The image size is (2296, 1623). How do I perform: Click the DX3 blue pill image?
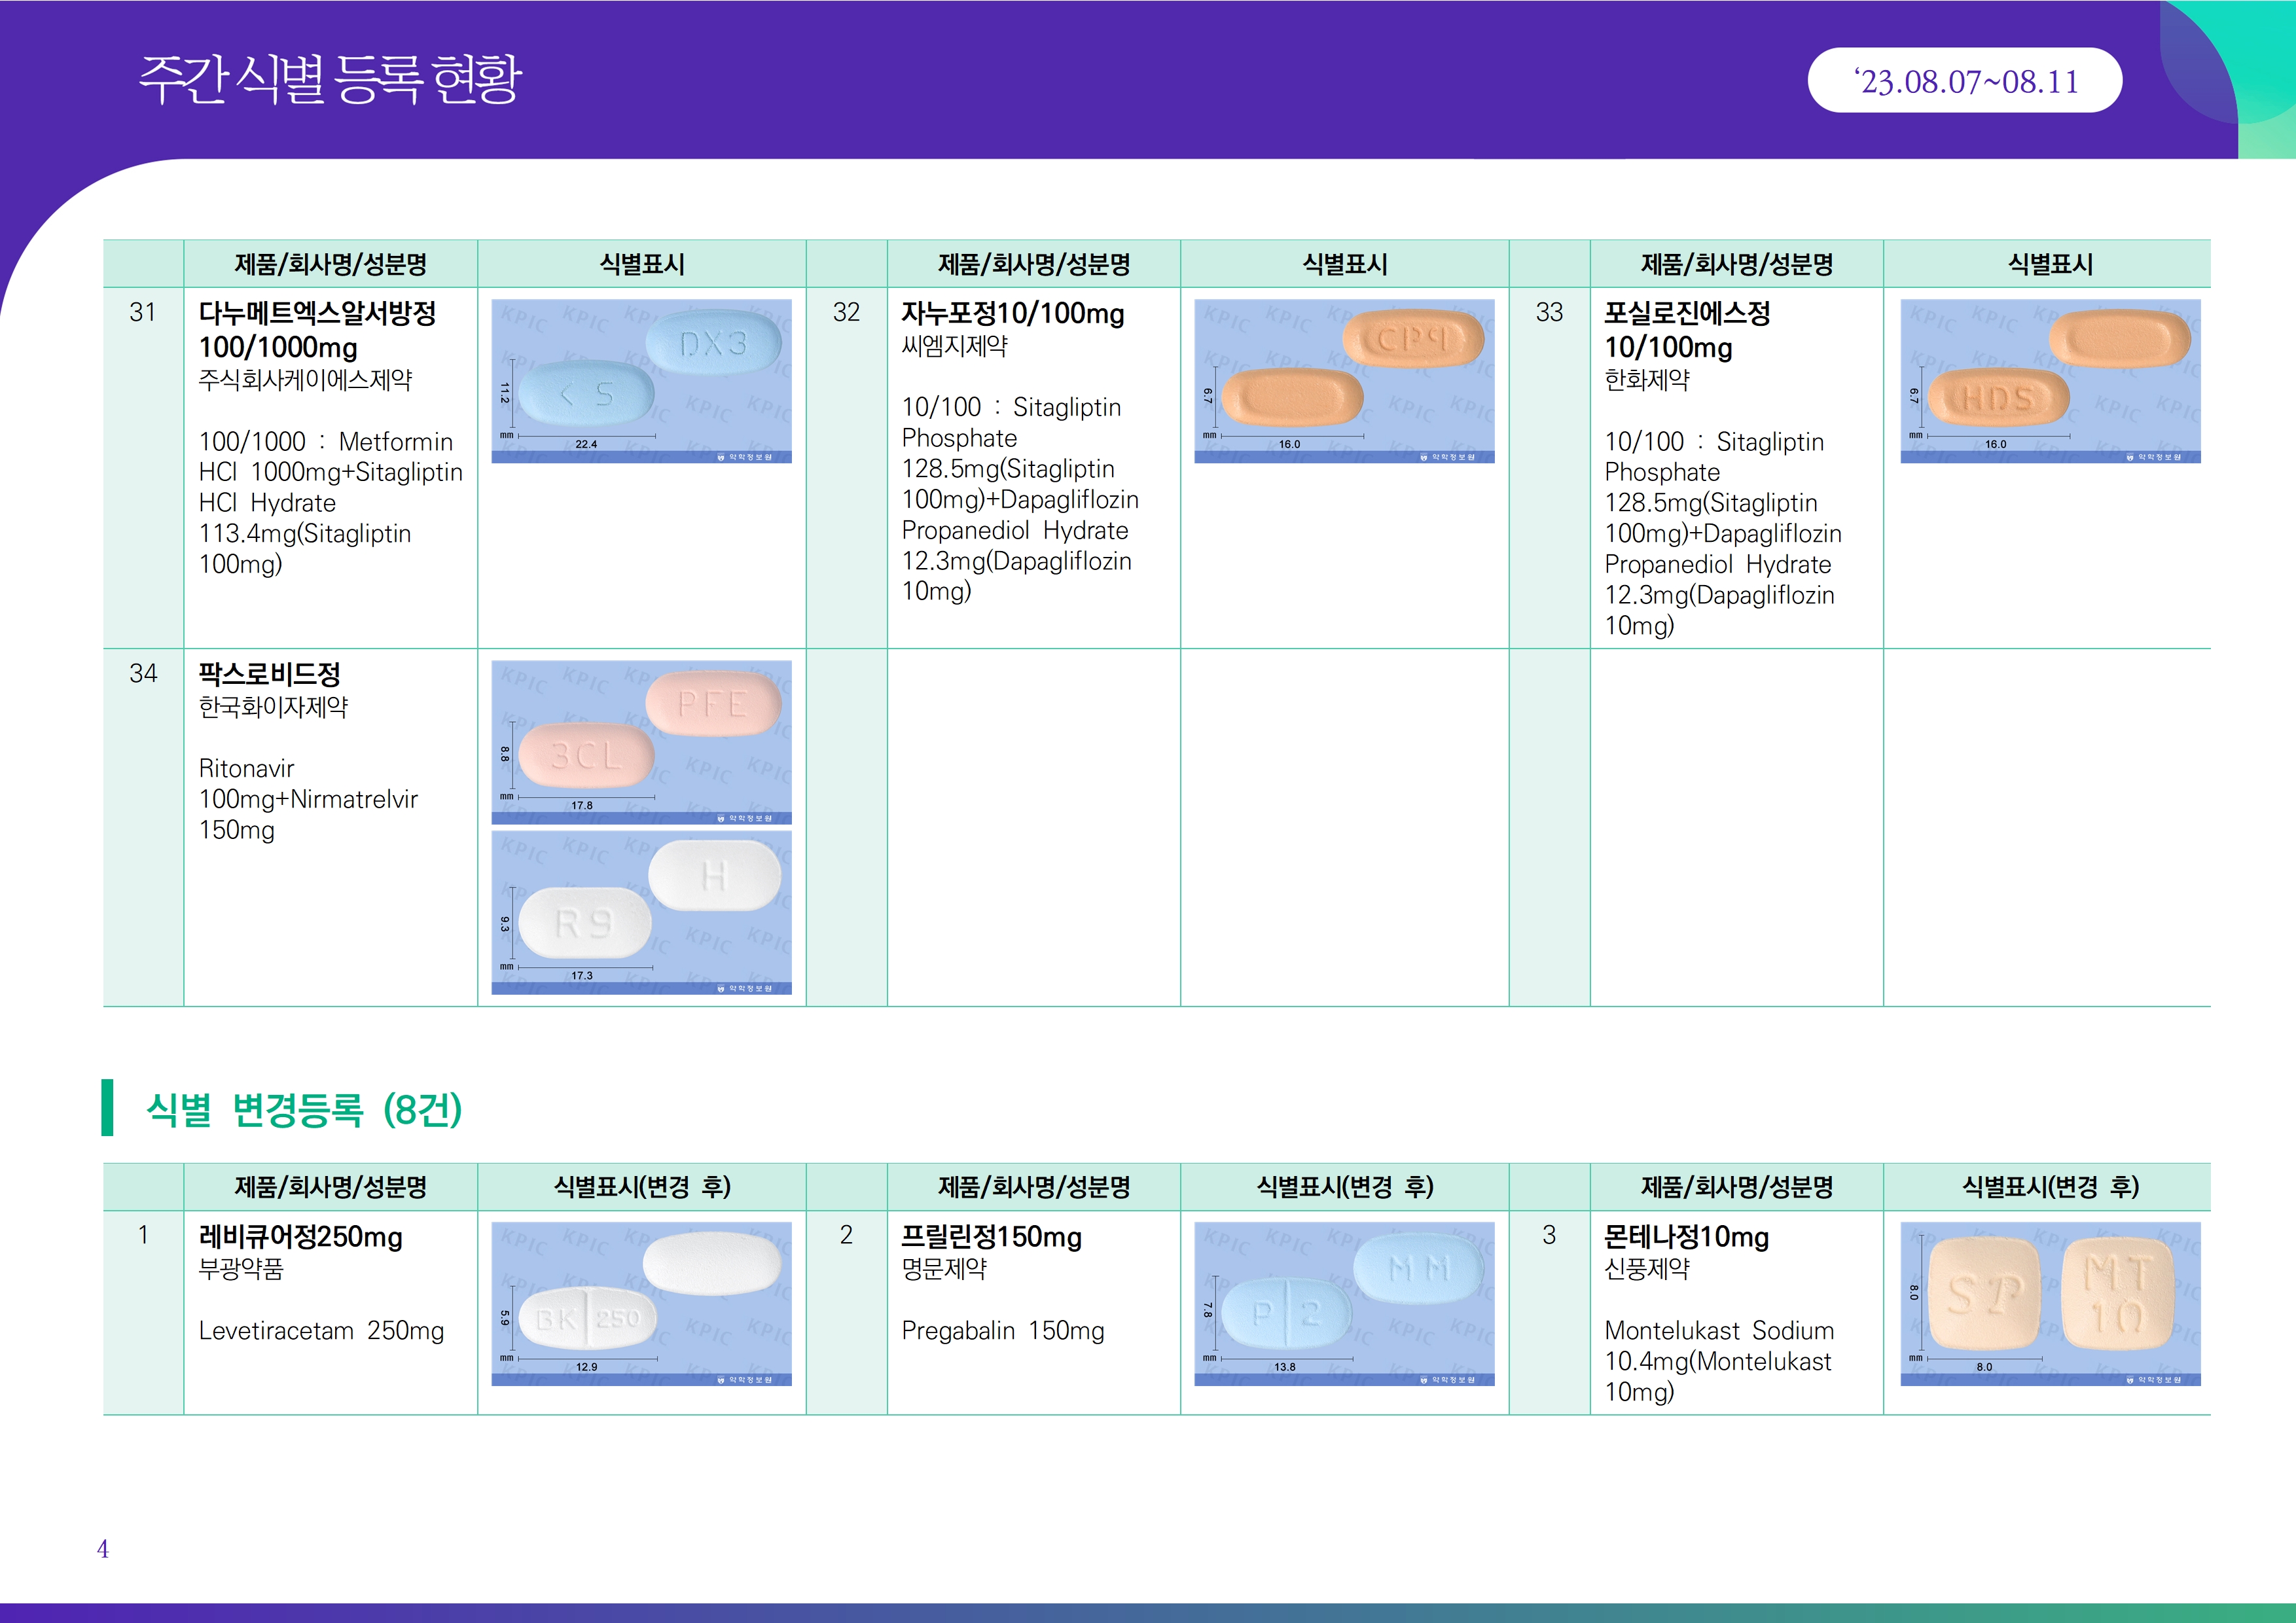641,381
